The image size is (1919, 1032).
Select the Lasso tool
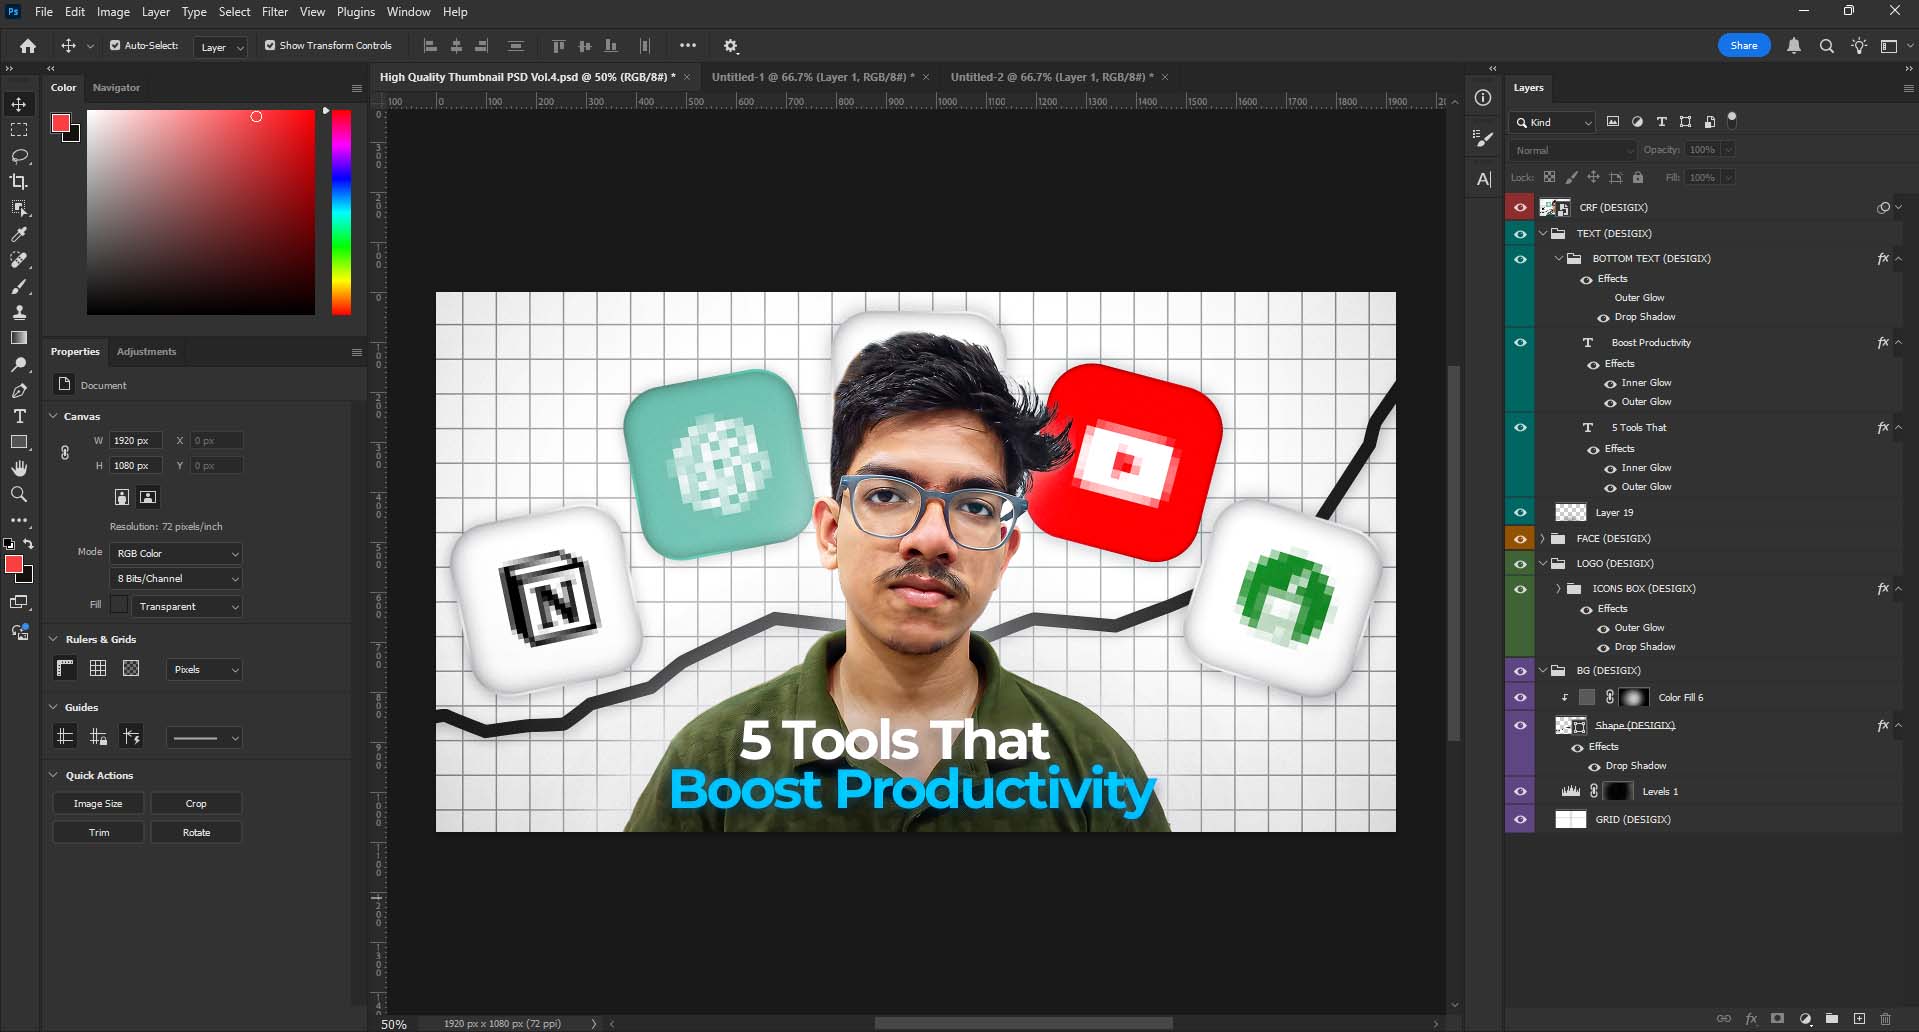click(x=19, y=156)
